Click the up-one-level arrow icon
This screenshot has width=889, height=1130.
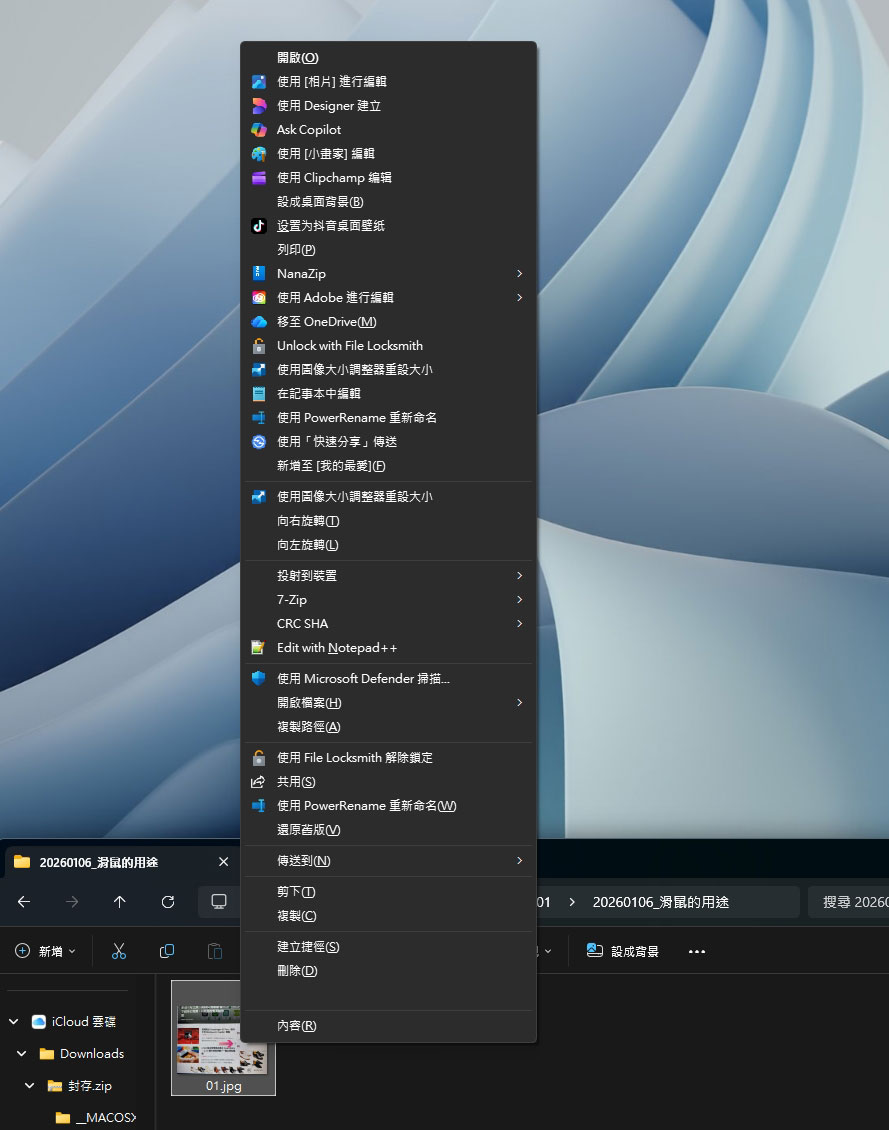tap(119, 901)
